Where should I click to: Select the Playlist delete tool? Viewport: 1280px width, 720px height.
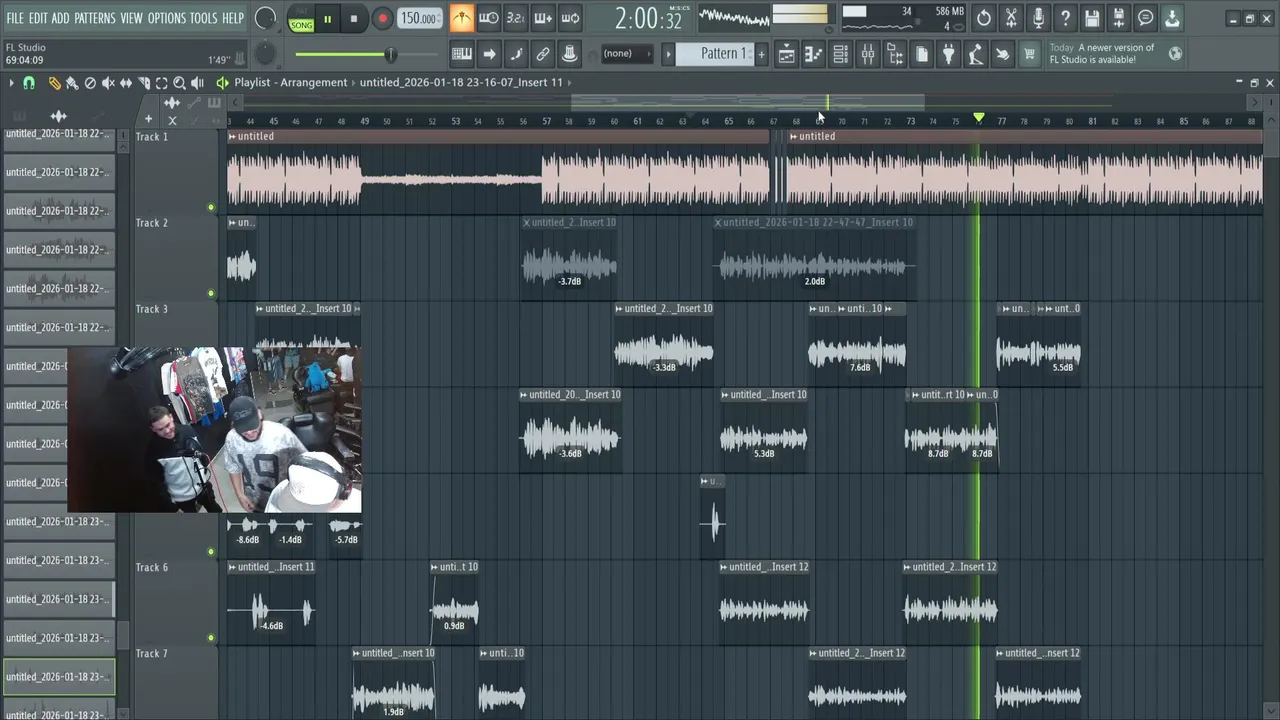pyautogui.click(x=90, y=83)
